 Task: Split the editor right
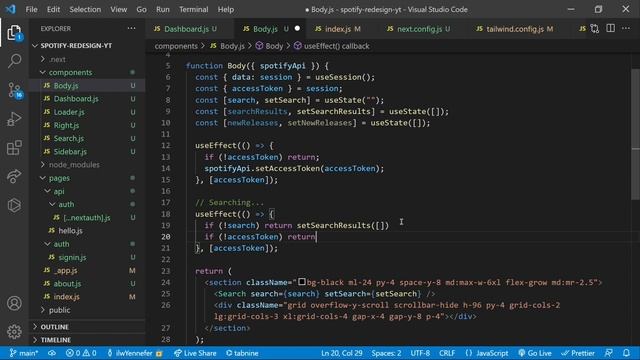pos(610,29)
